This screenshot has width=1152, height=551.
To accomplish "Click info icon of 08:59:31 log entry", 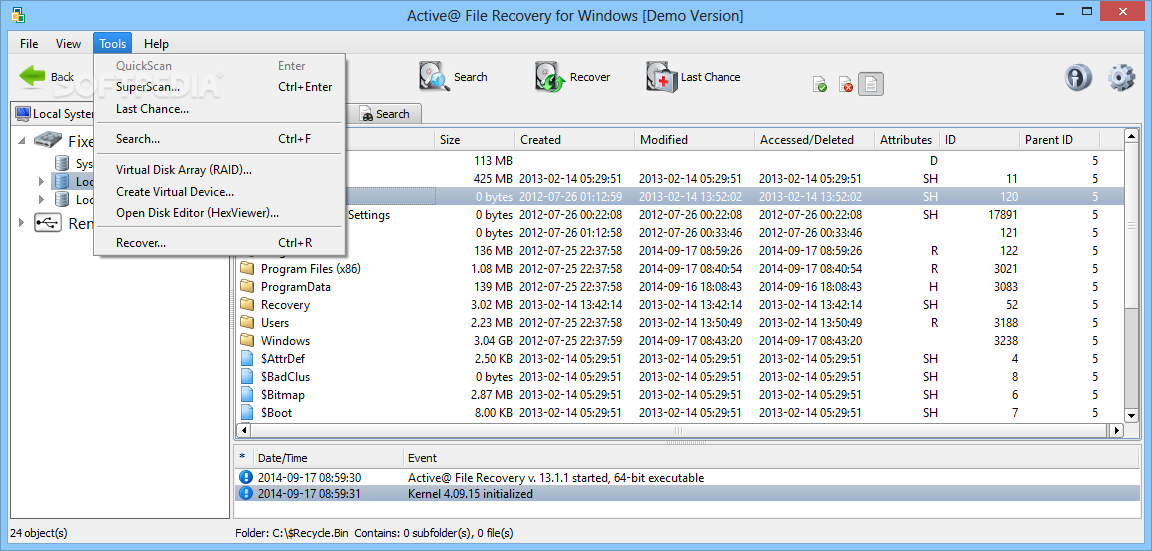I will click(245, 494).
